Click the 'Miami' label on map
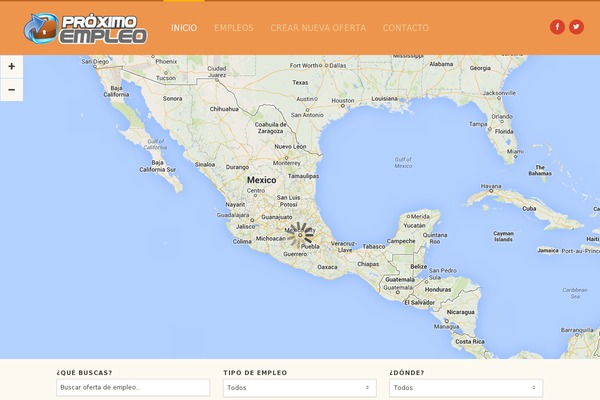The height and width of the screenshot is (400, 600). coord(515,152)
